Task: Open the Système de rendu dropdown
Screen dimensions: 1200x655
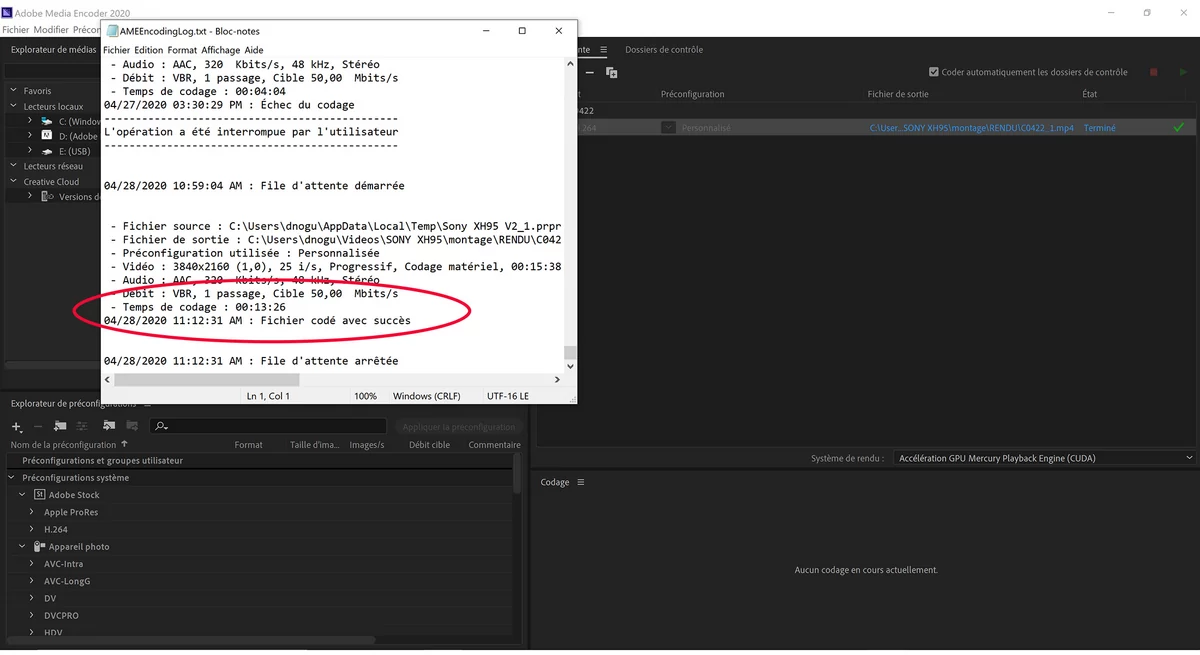Action: [1043, 458]
